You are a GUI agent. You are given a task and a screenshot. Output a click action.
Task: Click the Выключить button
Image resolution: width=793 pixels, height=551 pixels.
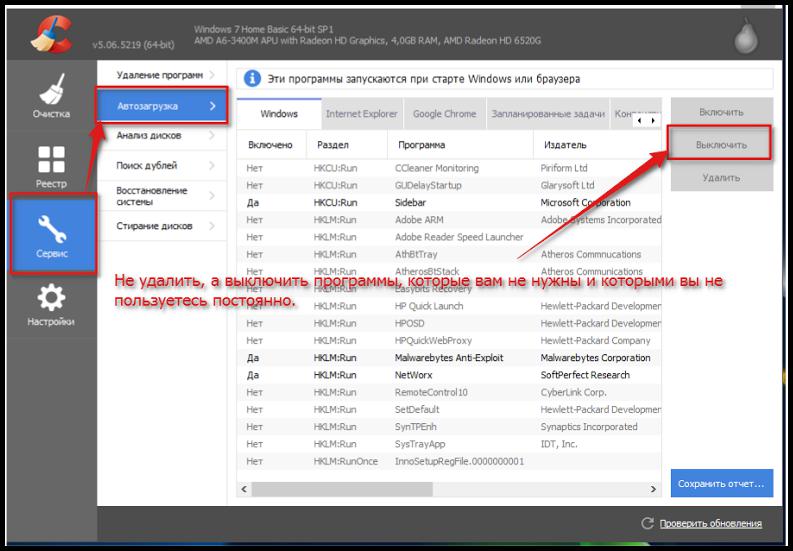point(721,144)
